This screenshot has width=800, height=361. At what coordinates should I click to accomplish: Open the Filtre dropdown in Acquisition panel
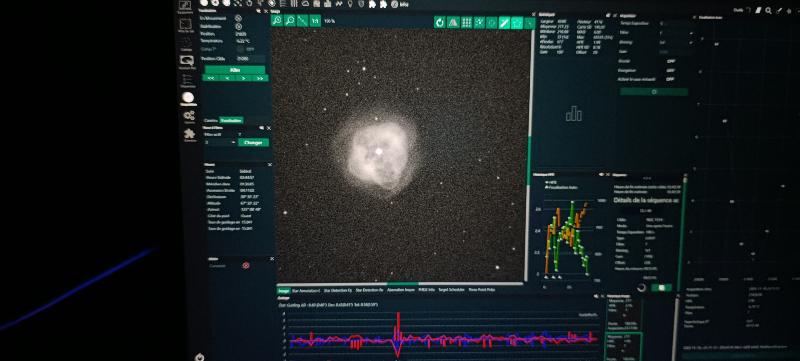677,33
